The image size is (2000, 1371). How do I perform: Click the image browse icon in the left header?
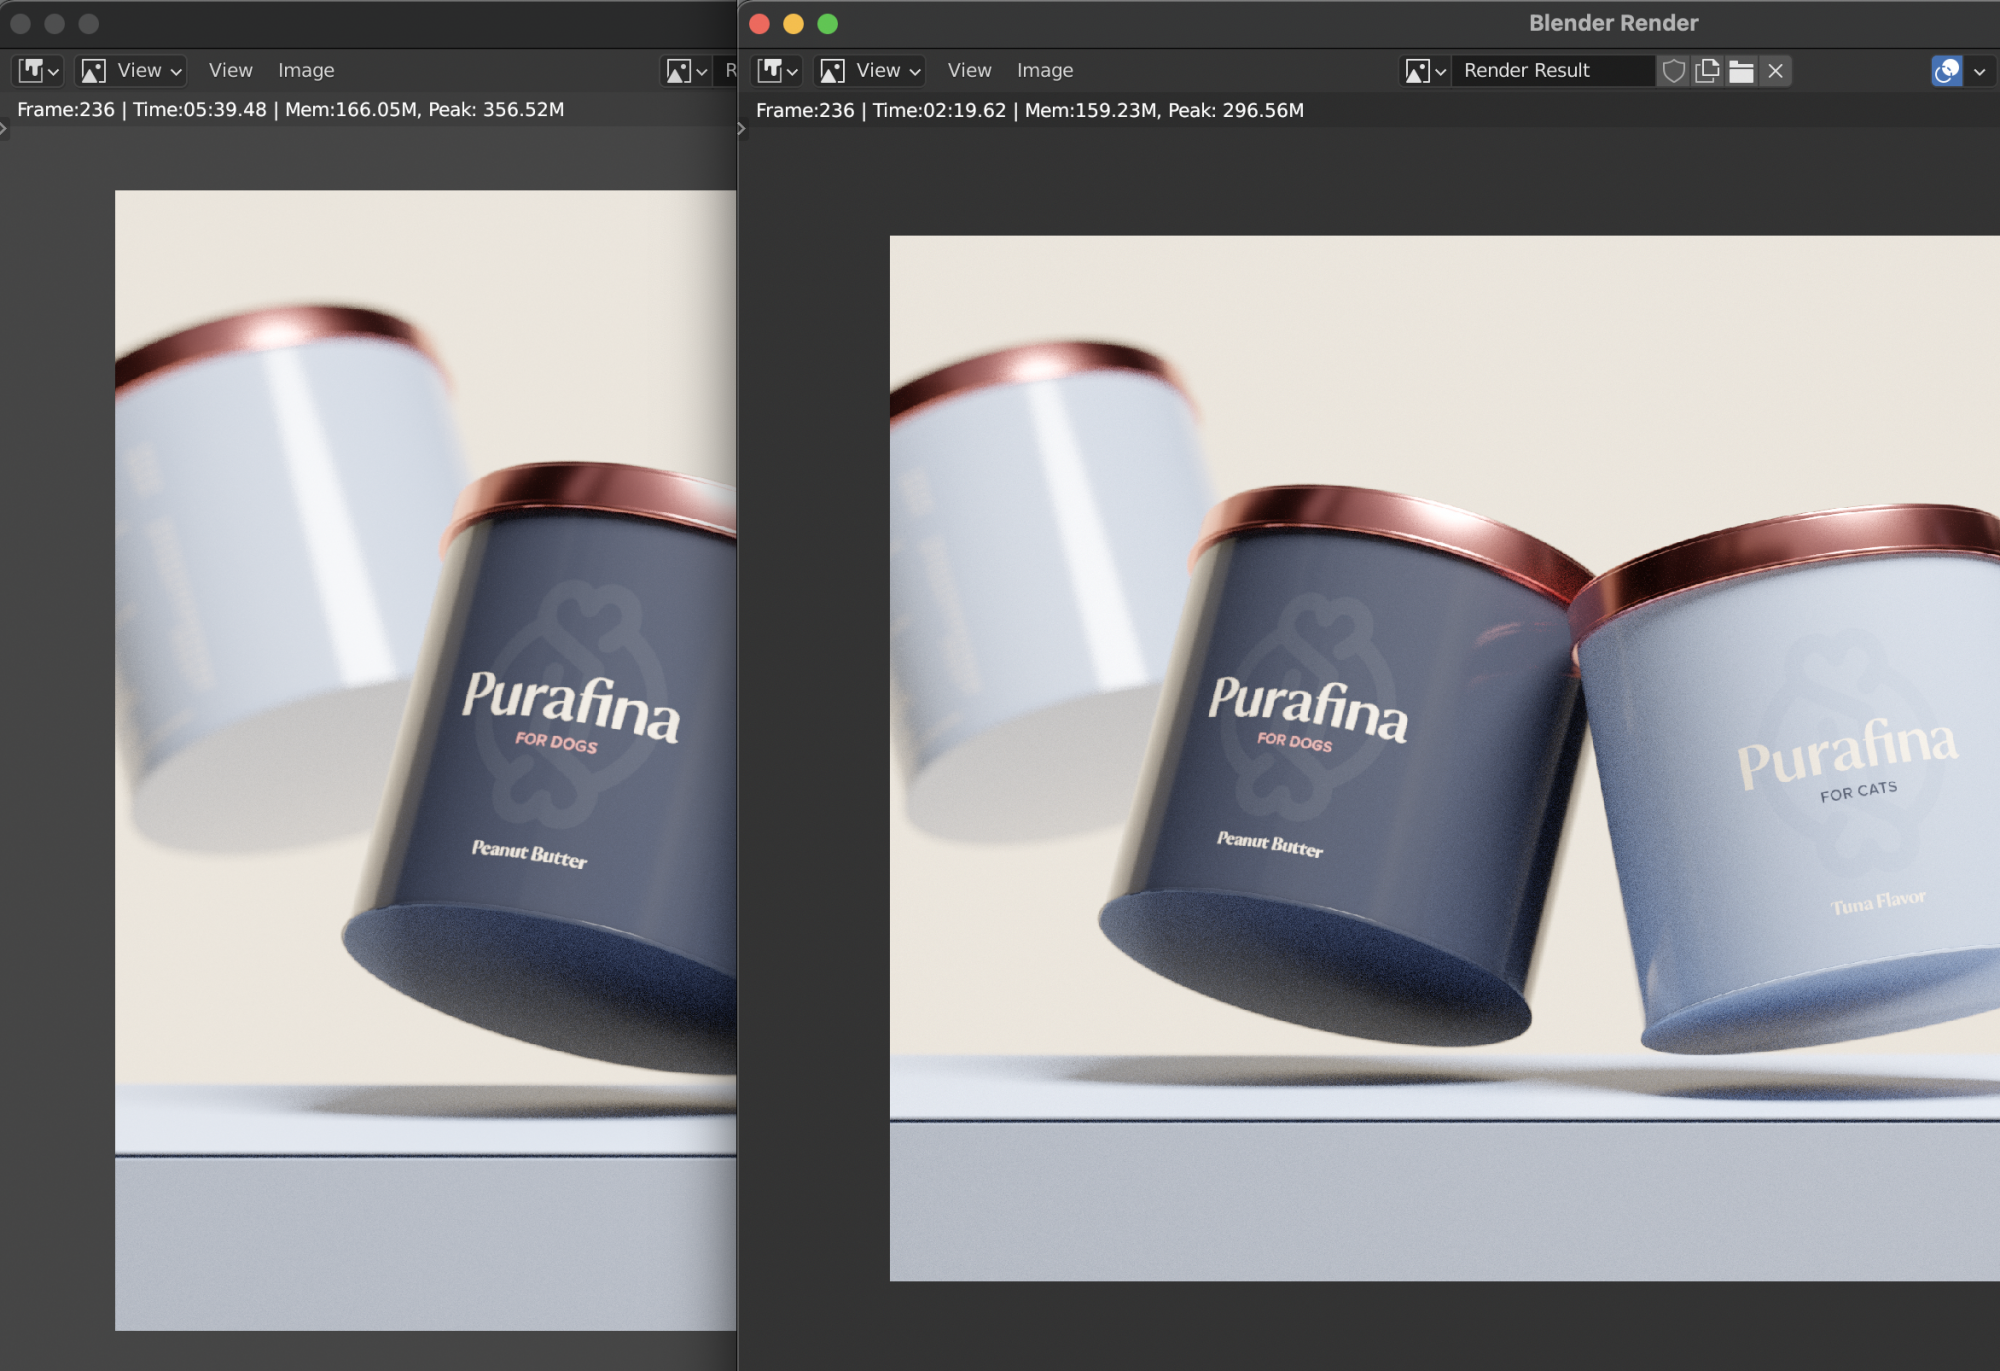686,71
